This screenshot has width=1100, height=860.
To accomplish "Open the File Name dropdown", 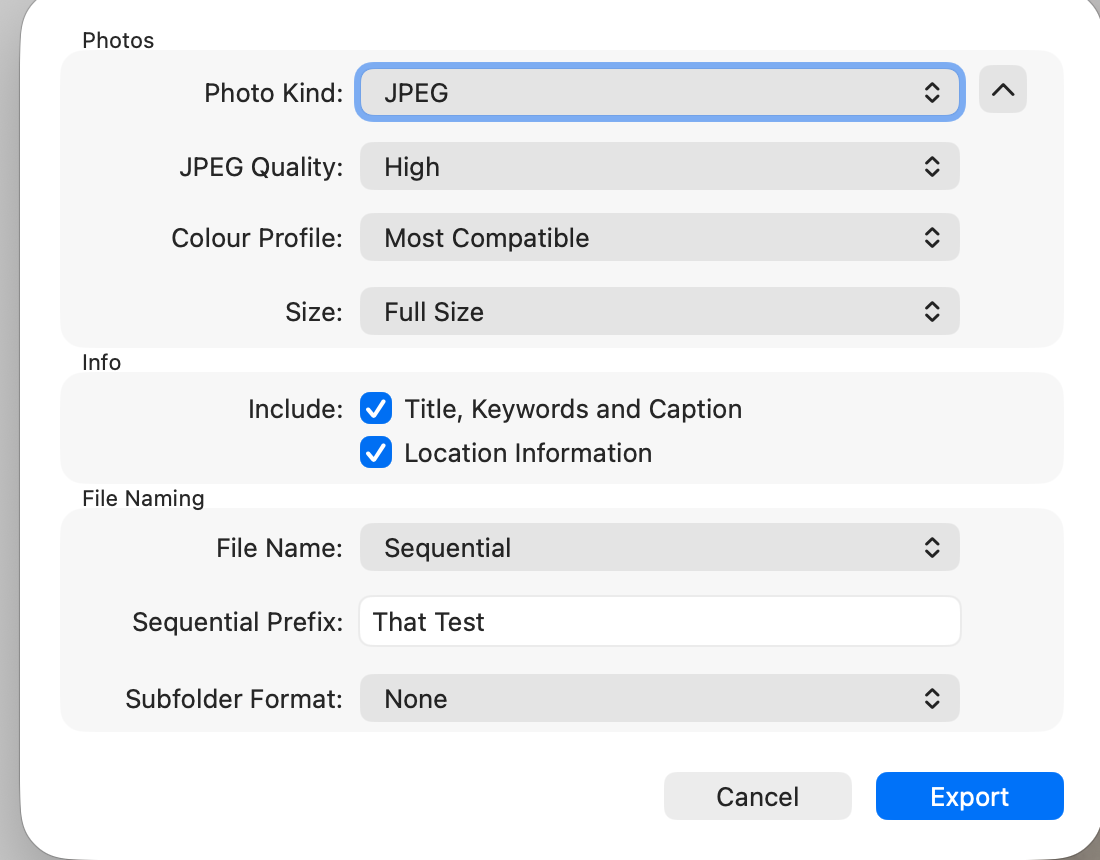I will 640,548.
